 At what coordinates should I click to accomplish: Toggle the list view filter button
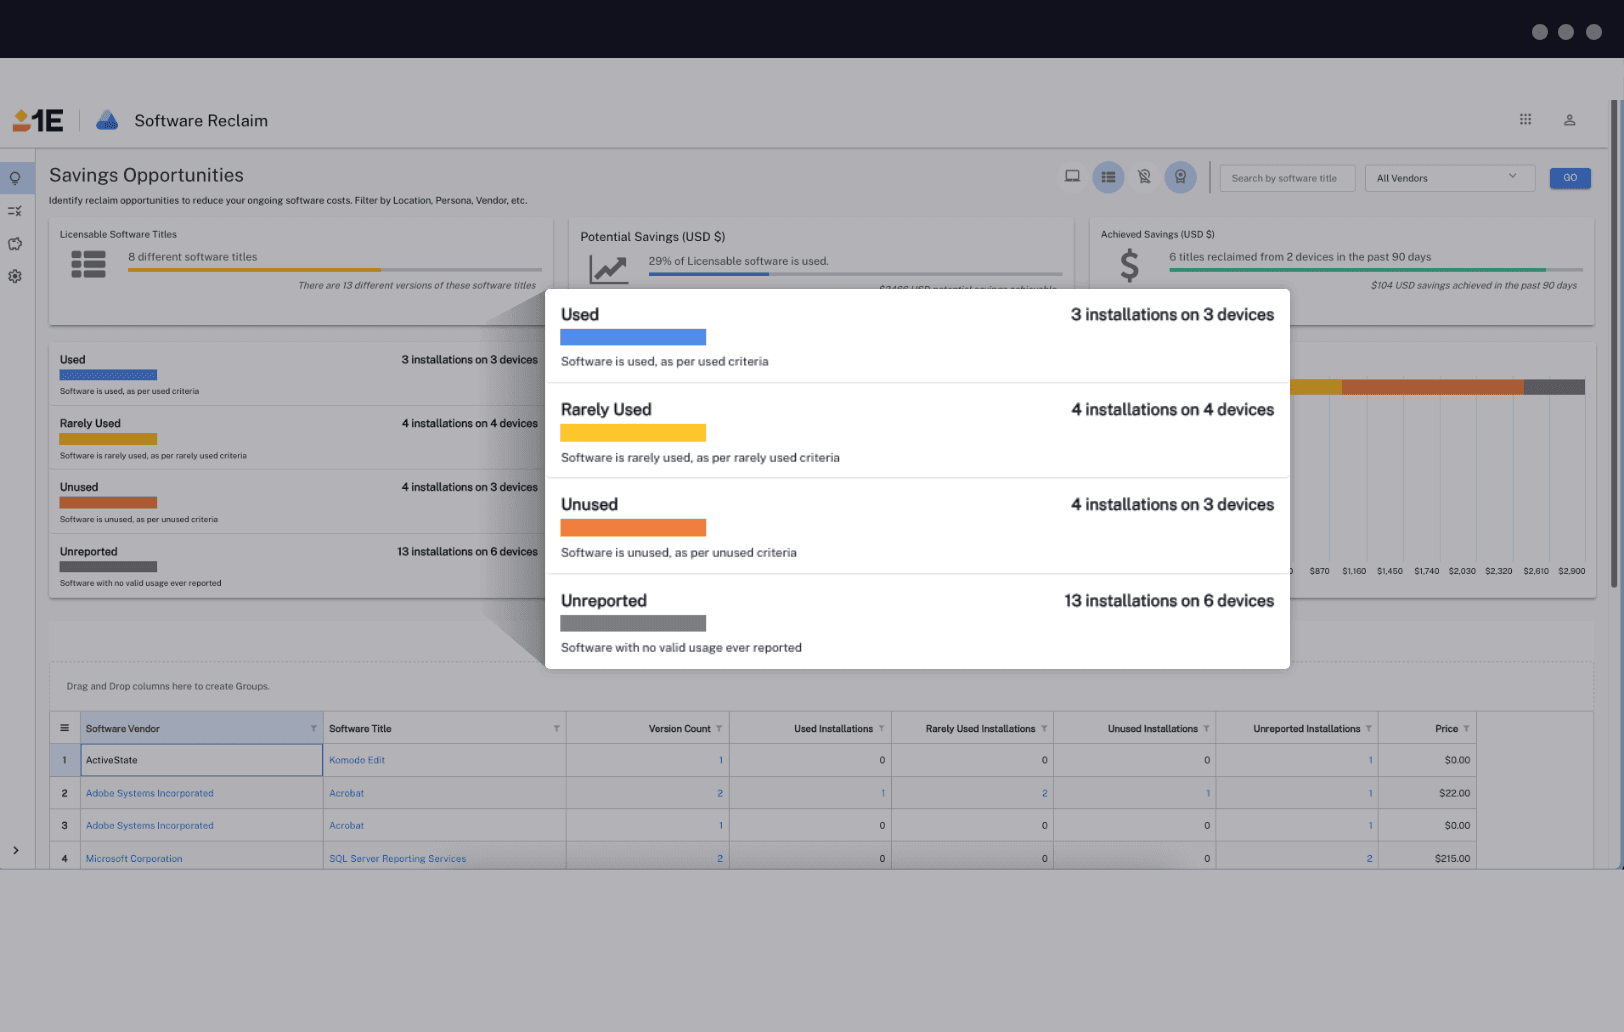(1108, 177)
